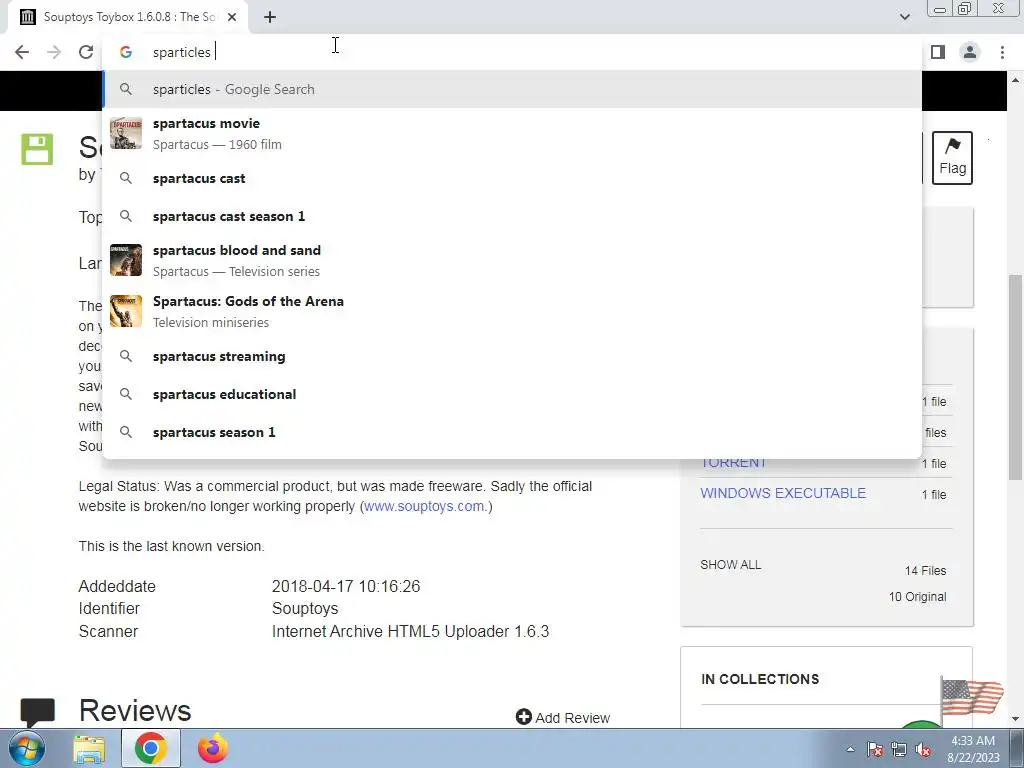Image resolution: width=1024 pixels, height=768 pixels.
Task: Open Chrome's three-dot menu
Action: point(1002,52)
